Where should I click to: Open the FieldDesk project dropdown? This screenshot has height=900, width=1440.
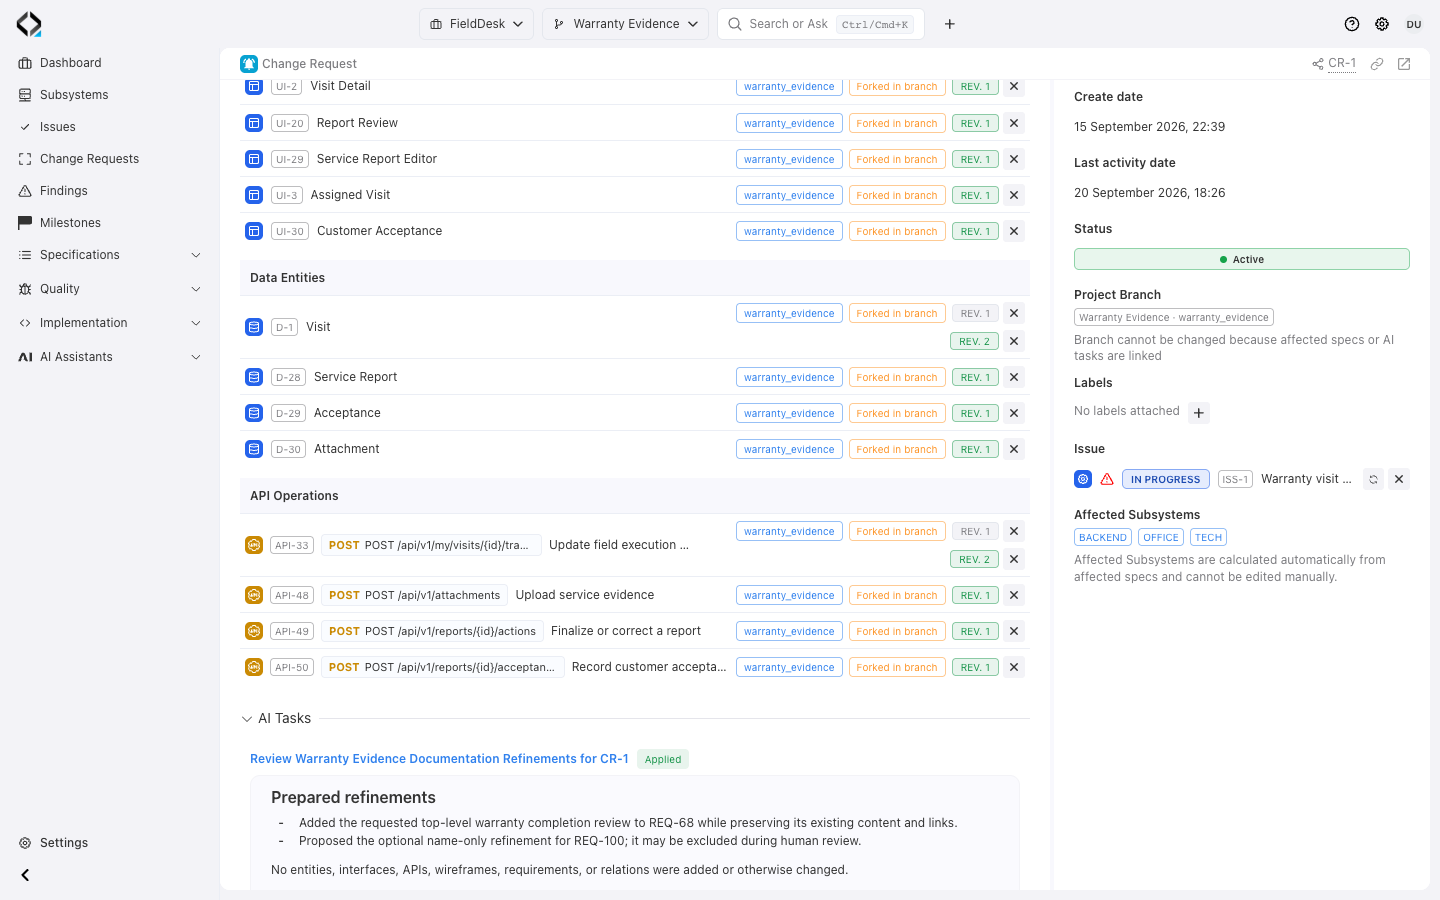click(477, 24)
